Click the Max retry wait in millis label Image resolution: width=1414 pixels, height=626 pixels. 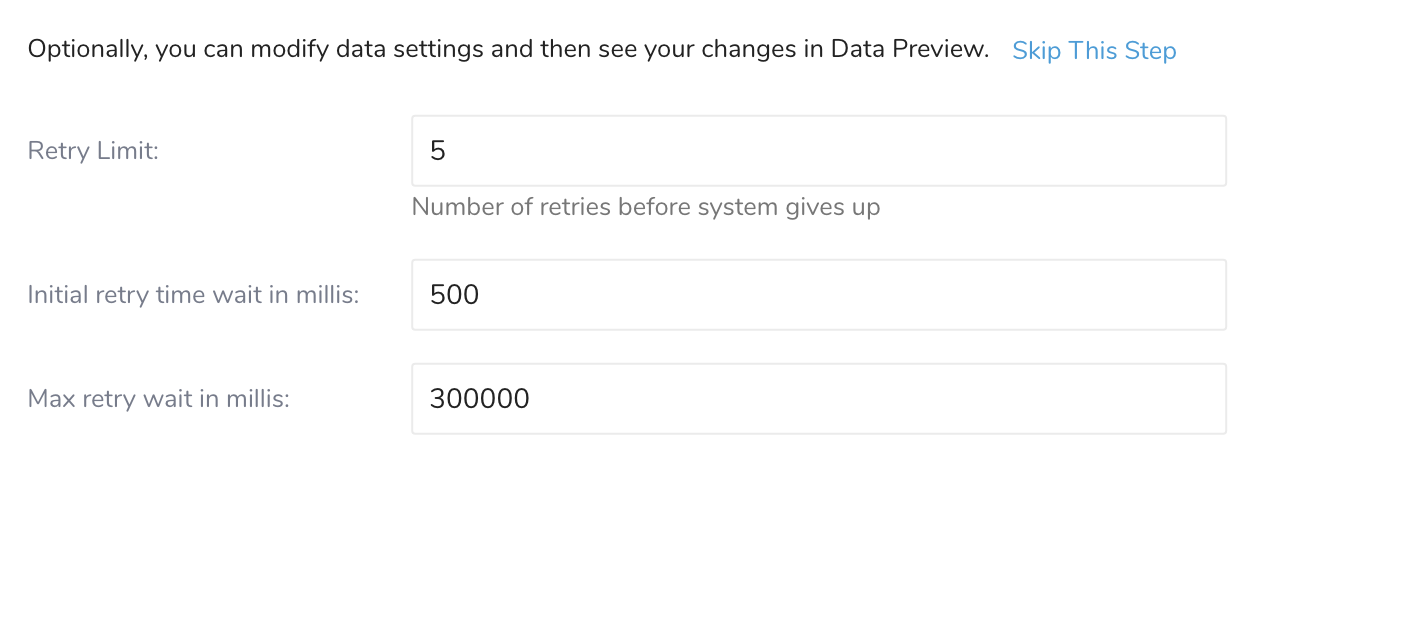coord(158,399)
